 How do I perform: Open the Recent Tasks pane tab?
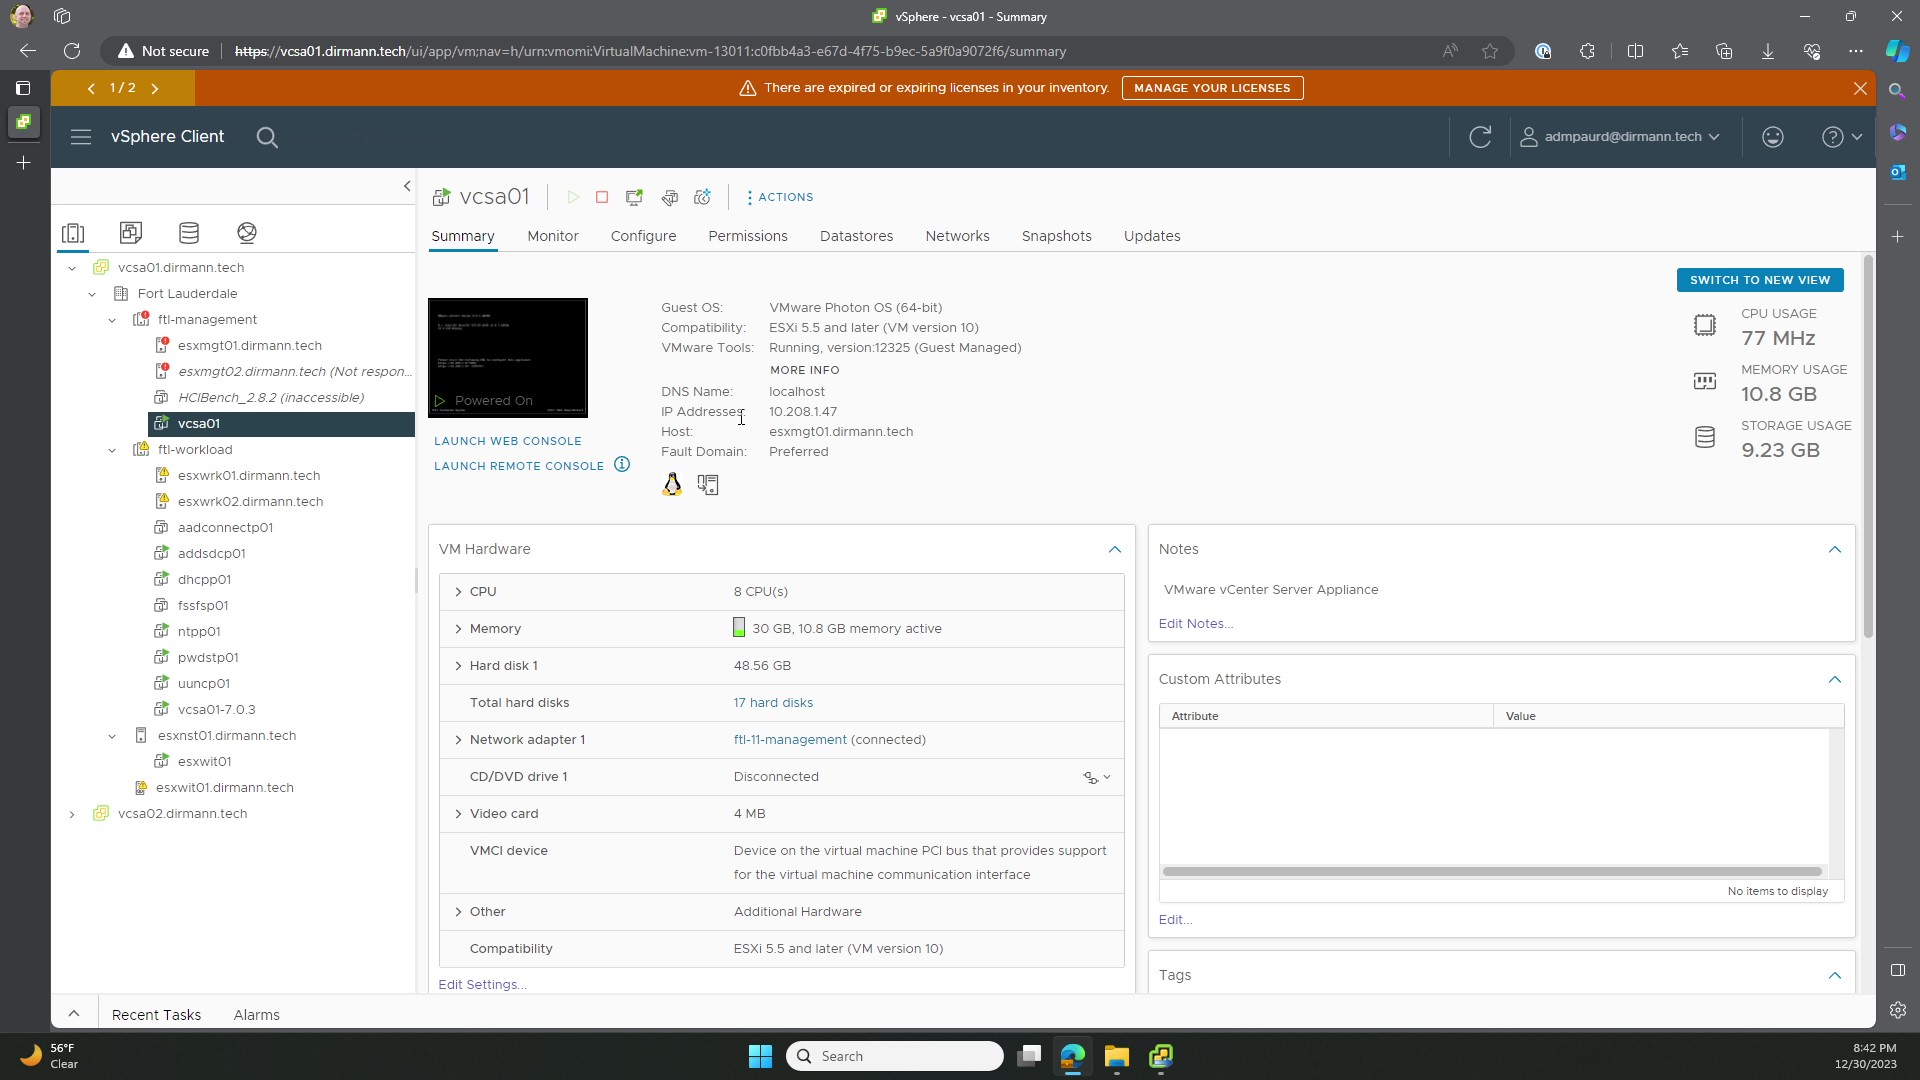click(x=156, y=1015)
